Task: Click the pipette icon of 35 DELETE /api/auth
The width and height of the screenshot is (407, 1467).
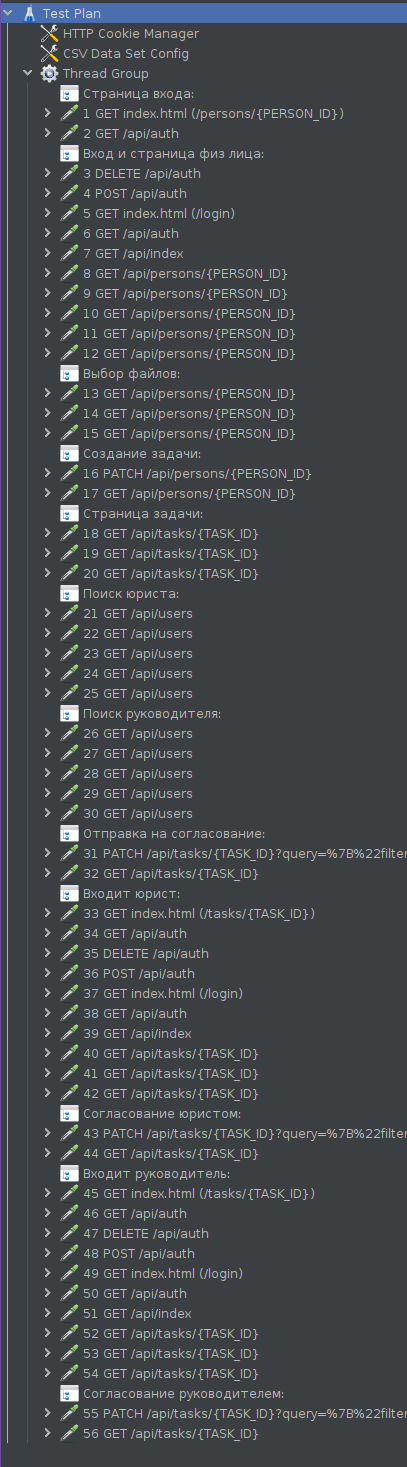Action: point(69,953)
